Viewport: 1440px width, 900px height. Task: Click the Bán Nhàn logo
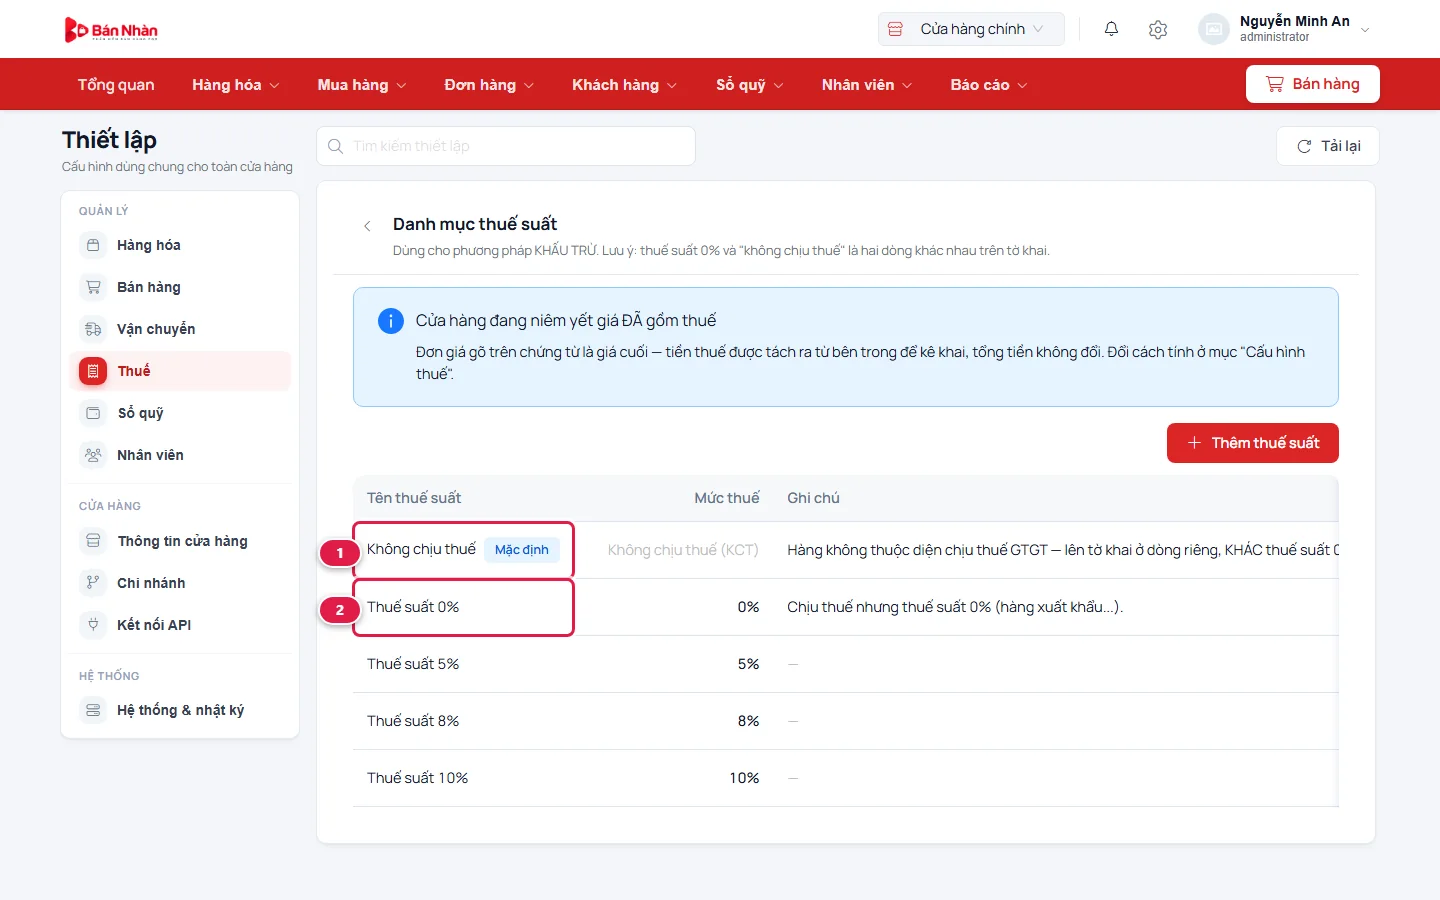(x=111, y=30)
